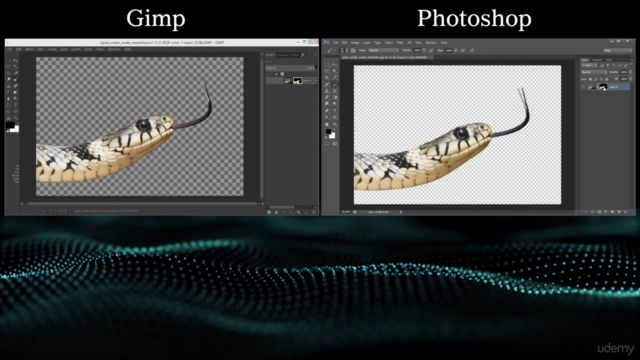Toggle airbrush option in Photoshop options bar
The height and width of the screenshot is (360, 640).
pos(462,50)
